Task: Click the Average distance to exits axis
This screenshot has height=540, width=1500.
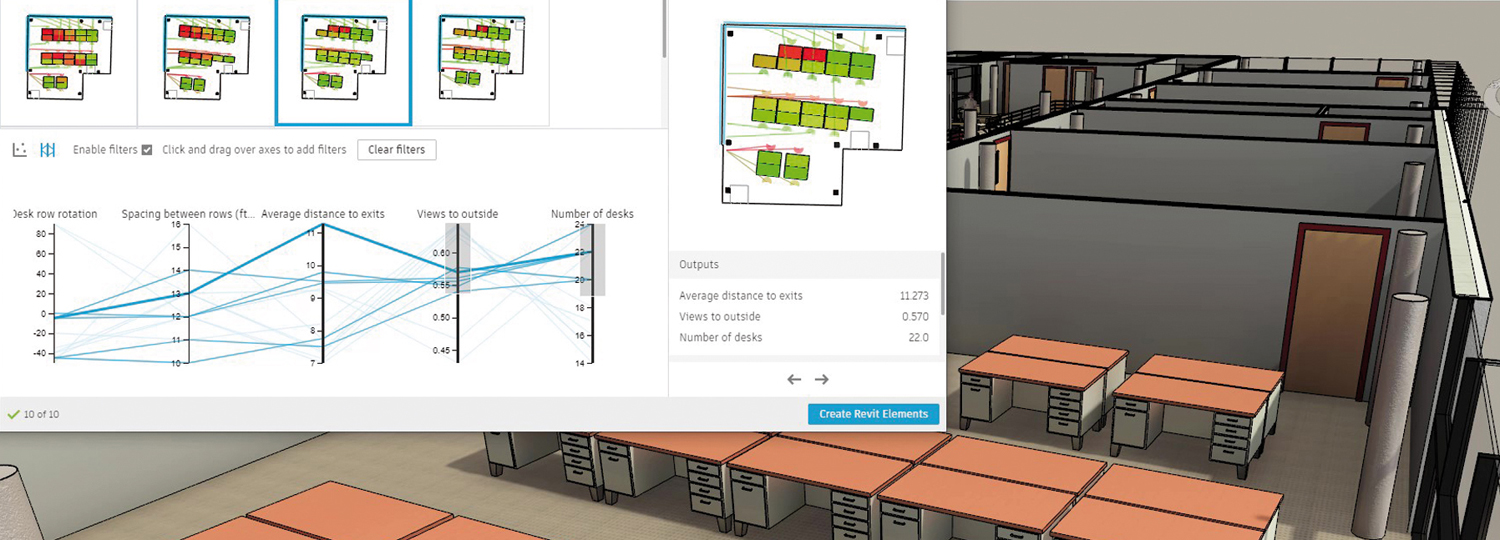Action: coord(323,295)
